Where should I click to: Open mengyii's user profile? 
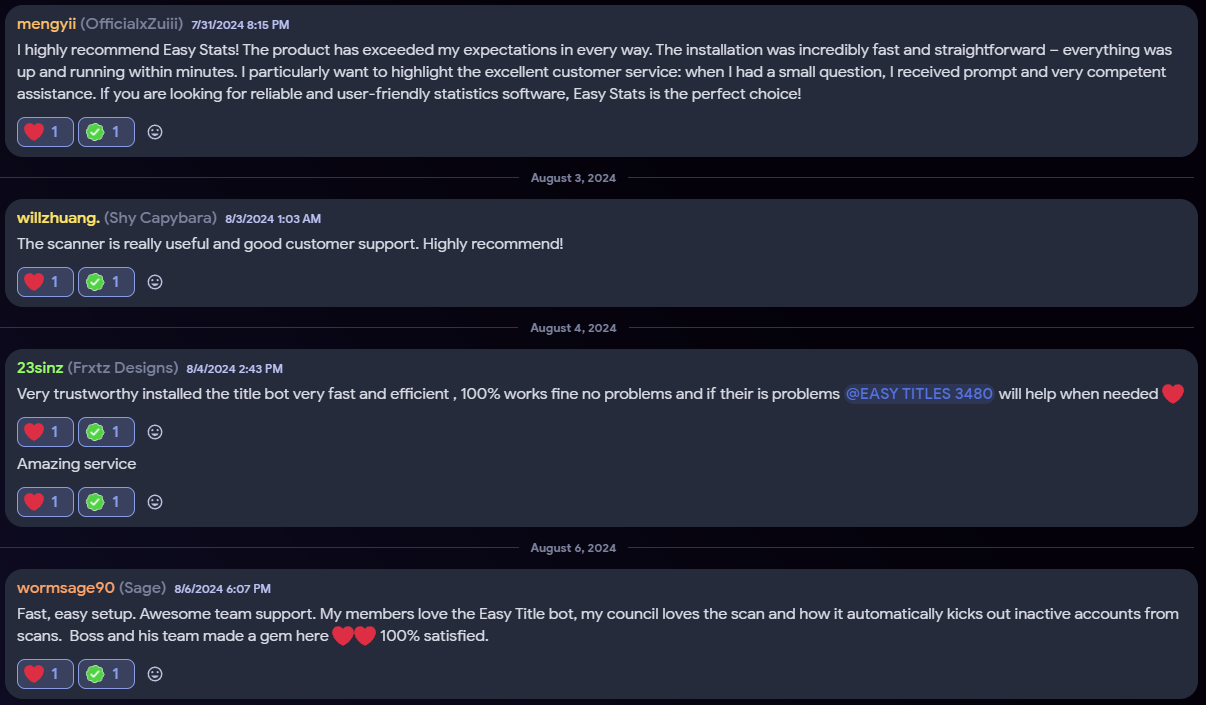(46, 24)
